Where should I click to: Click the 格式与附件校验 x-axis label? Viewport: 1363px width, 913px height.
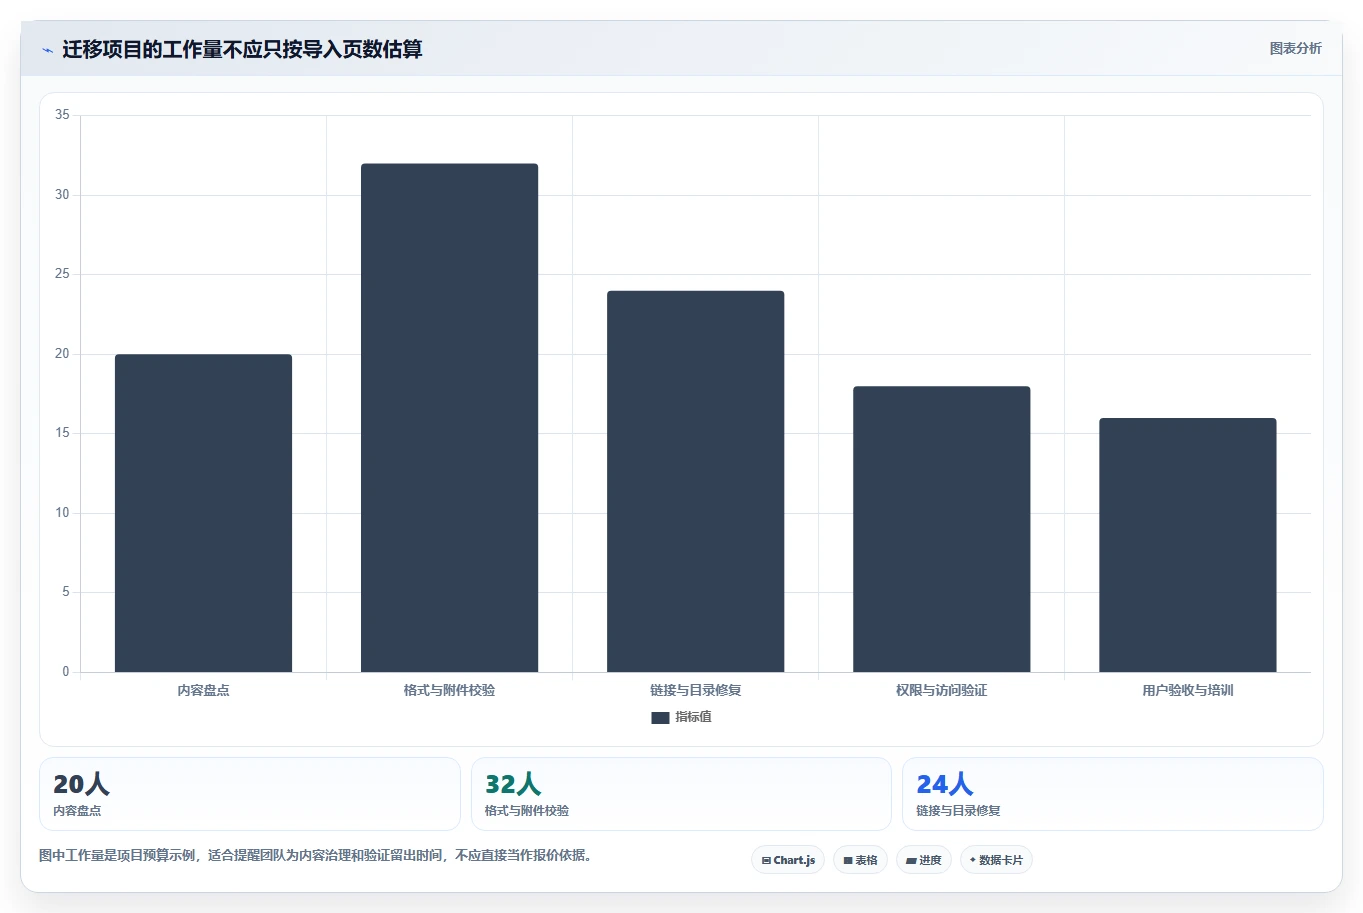449,690
